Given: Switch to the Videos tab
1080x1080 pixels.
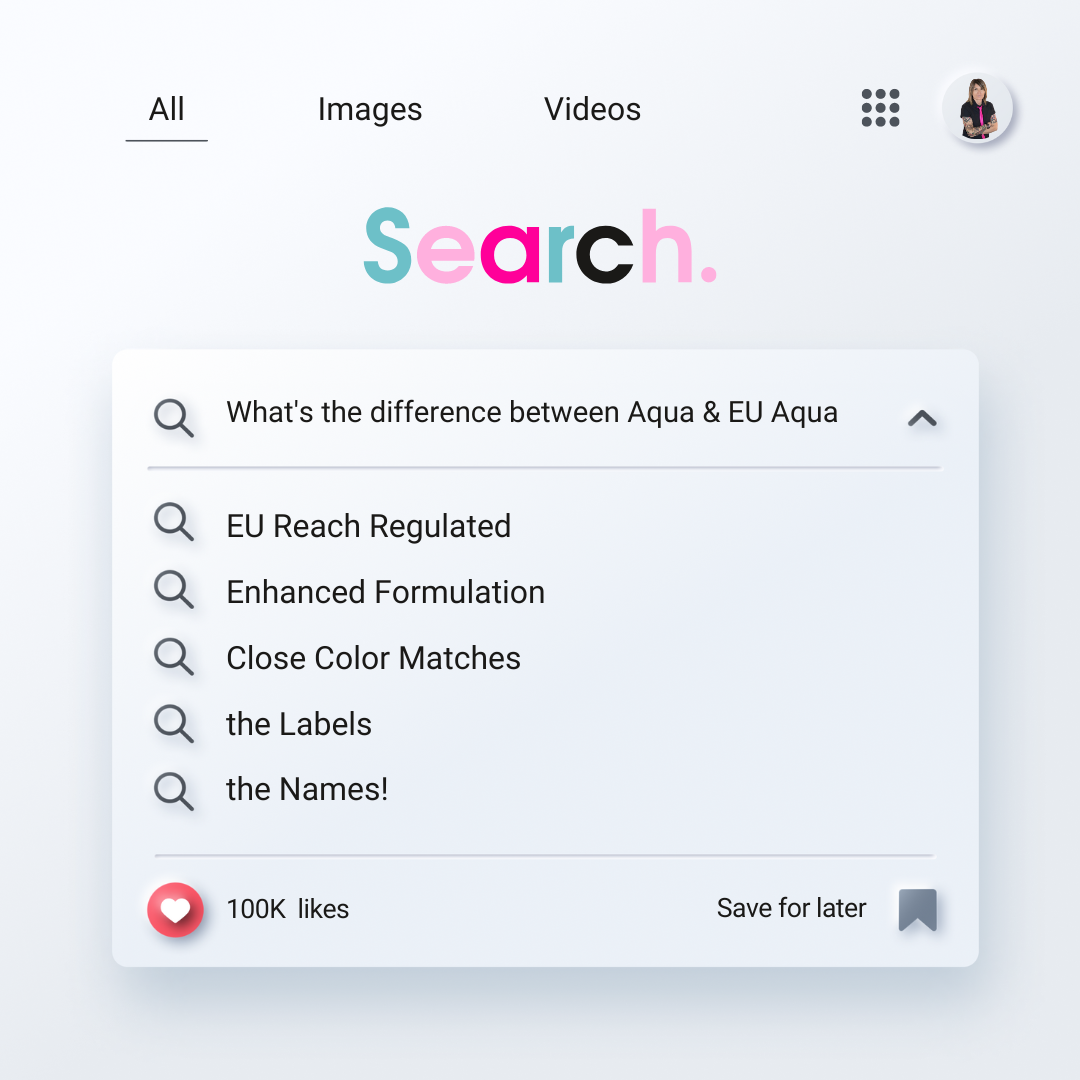Looking at the screenshot, I should click(x=592, y=110).
